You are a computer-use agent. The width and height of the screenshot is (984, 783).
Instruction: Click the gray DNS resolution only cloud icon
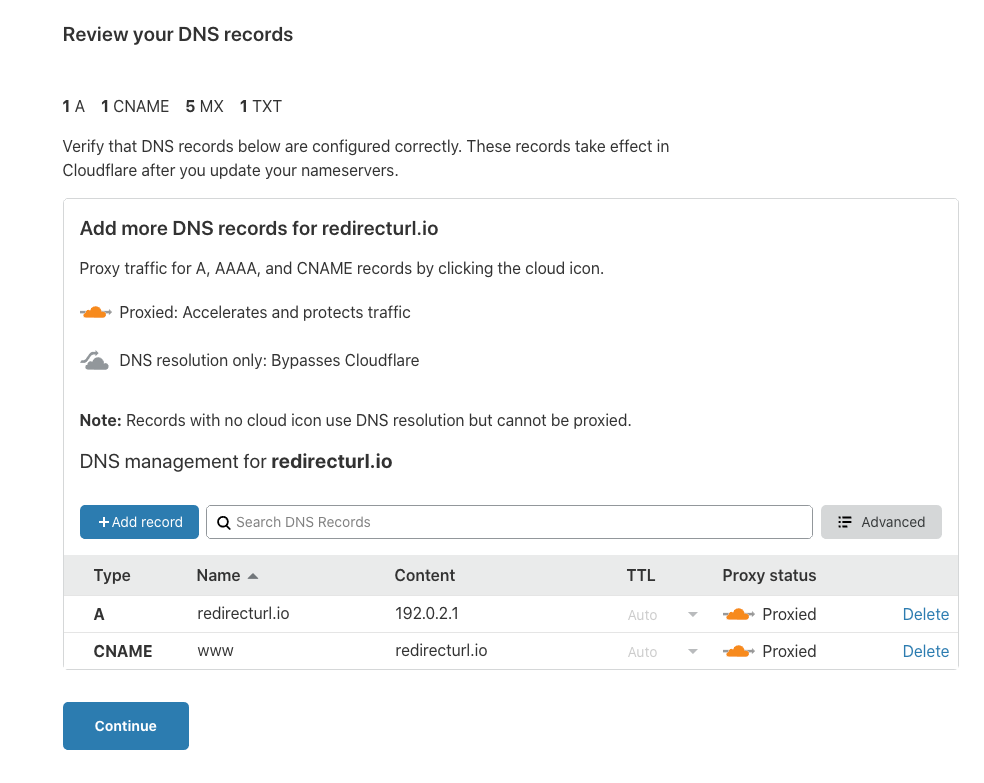94,360
